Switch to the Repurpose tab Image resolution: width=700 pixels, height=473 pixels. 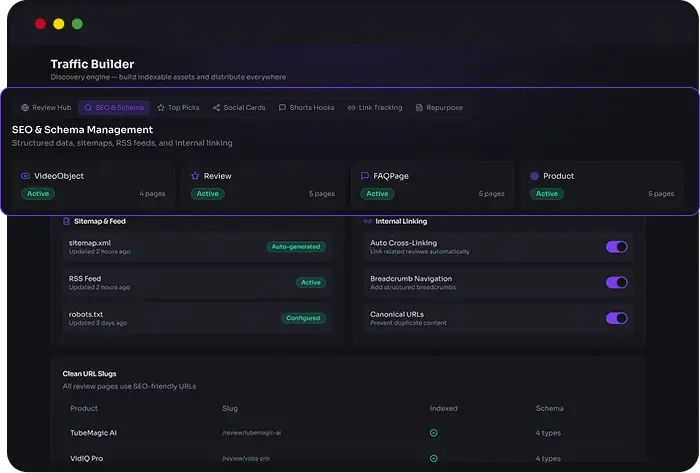pos(439,108)
